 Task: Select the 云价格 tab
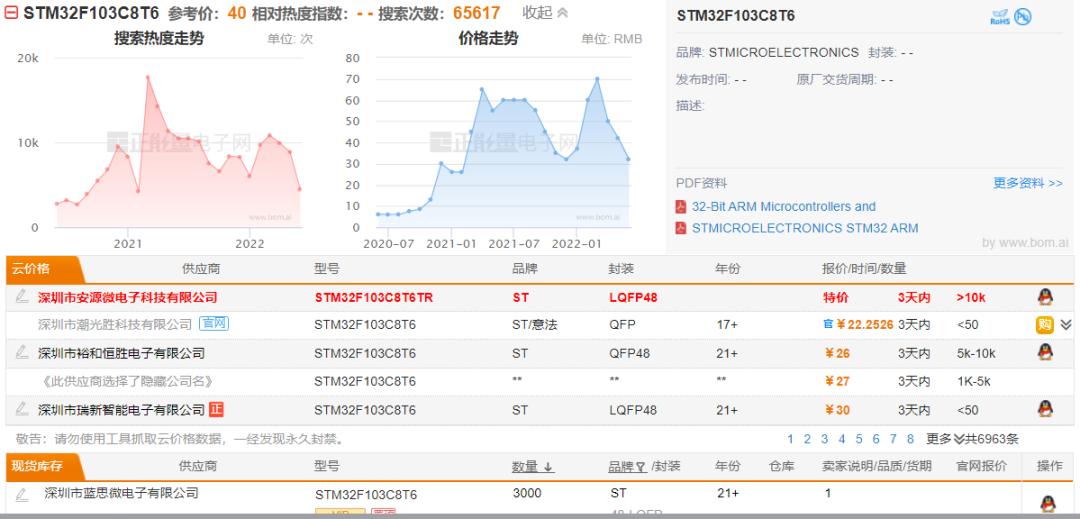coord(43,269)
